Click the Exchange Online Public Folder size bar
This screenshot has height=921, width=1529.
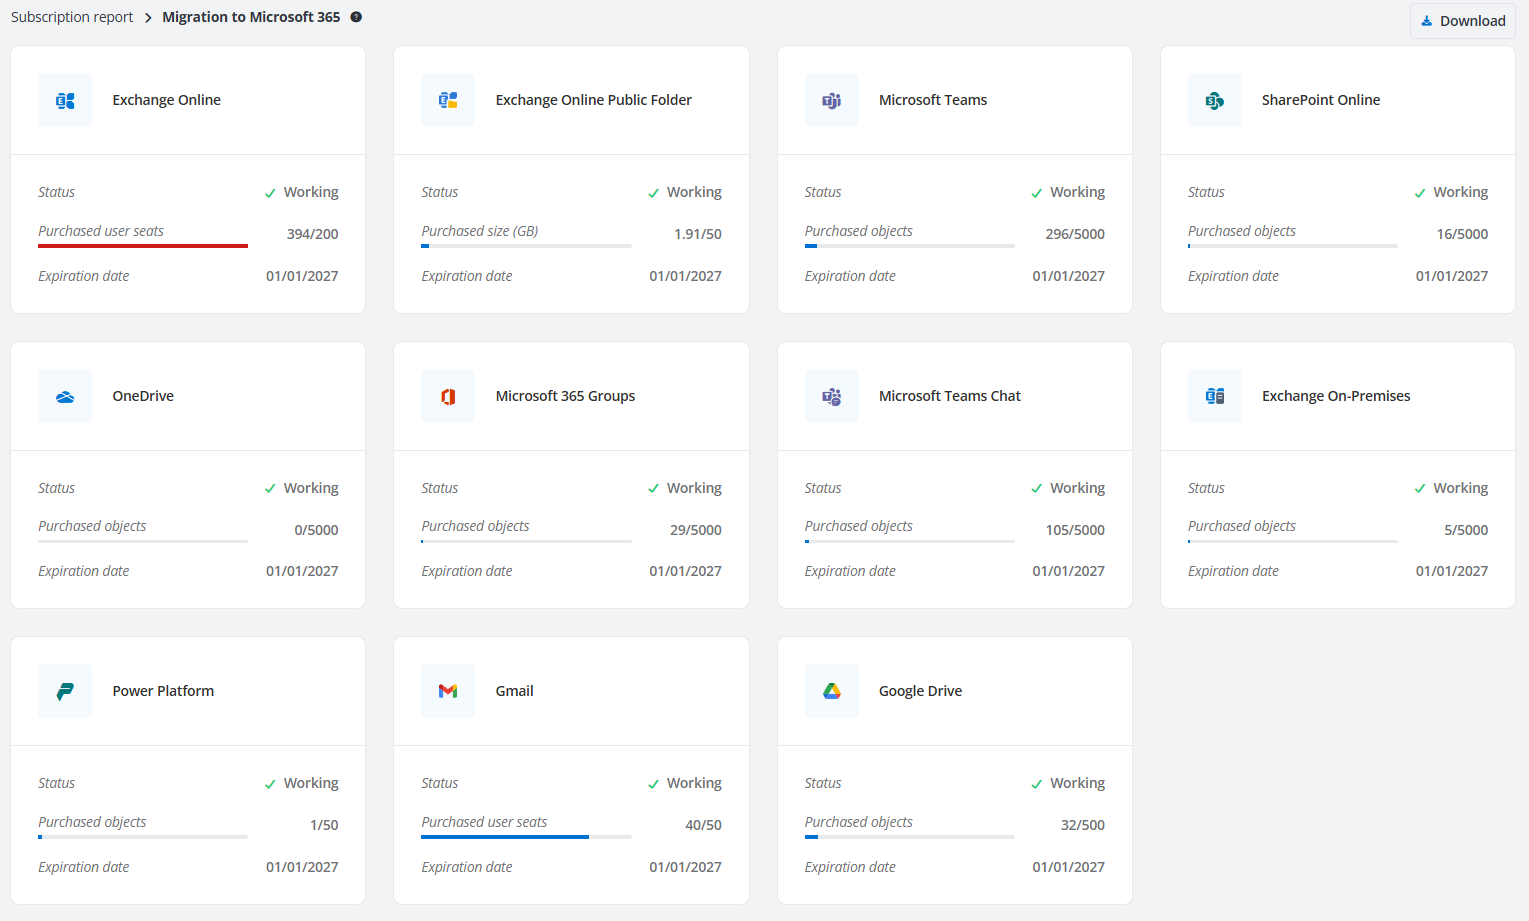[526, 246]
